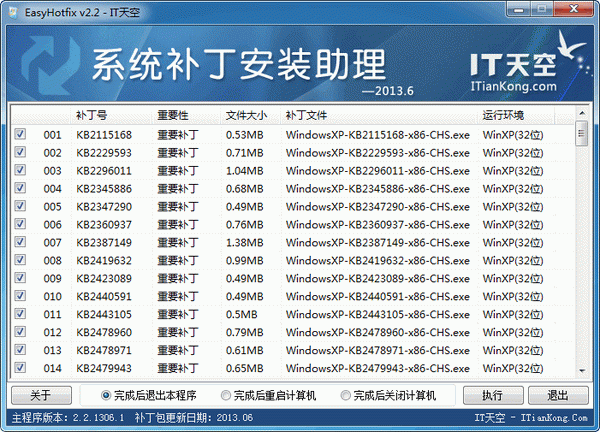This screenshot has height=432, width=600.
Task: Uncheck the checkbox for patch 011 KB2443105
Action: [x=20, y=314]
